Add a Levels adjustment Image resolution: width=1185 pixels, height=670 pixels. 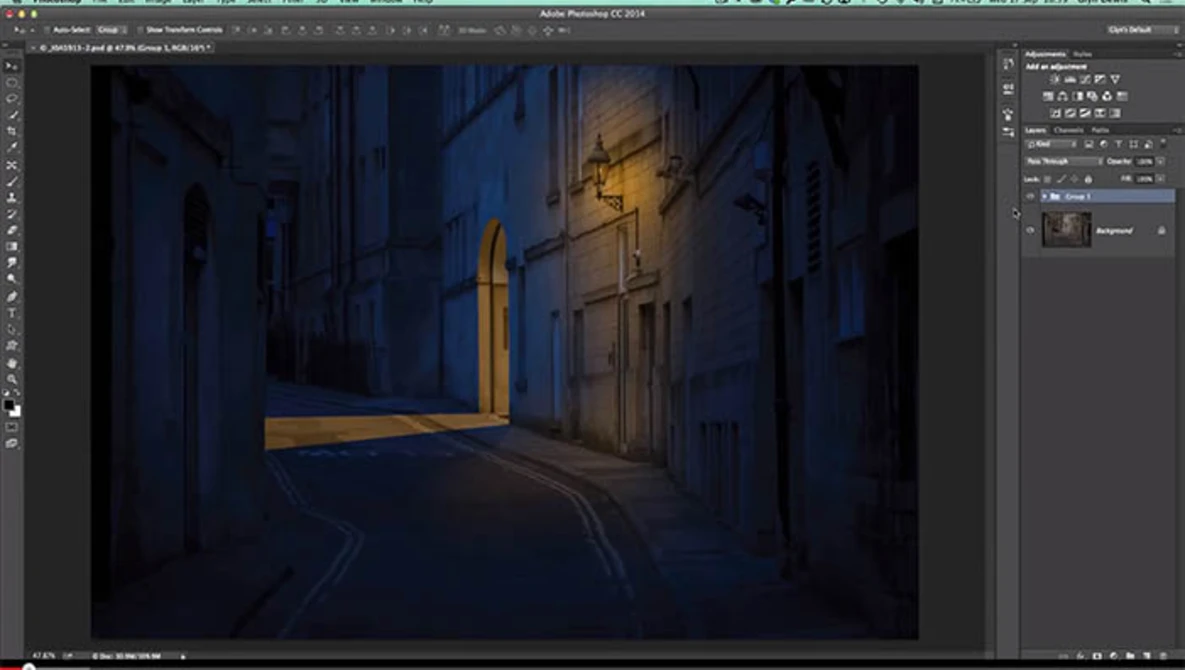click(1070, 79)
